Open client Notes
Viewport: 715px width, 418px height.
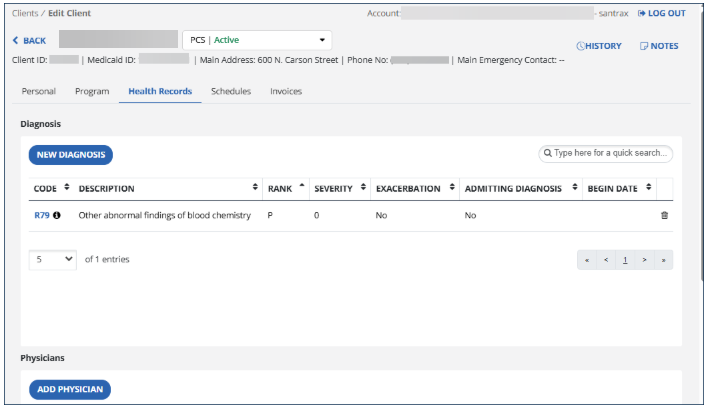tap(659, 46)
